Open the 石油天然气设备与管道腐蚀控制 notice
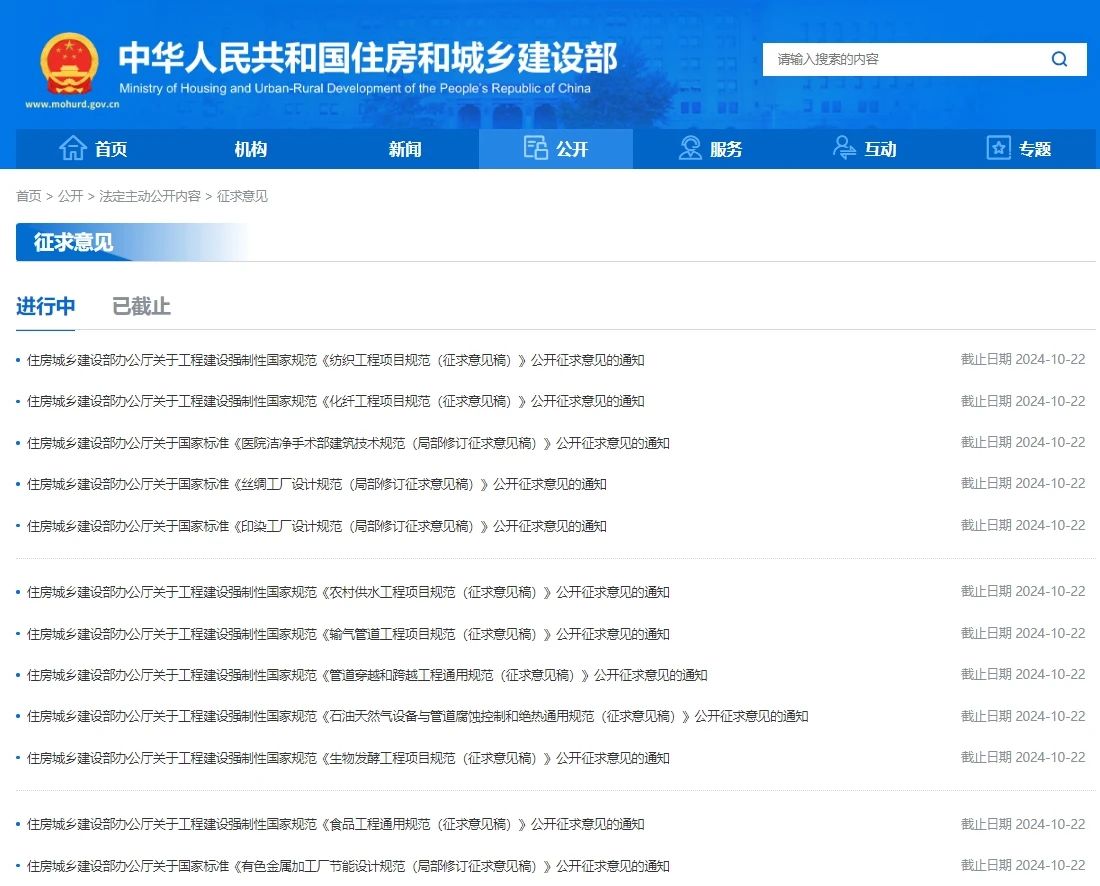This screenshot has height=886, width=1100. [417, 716]
